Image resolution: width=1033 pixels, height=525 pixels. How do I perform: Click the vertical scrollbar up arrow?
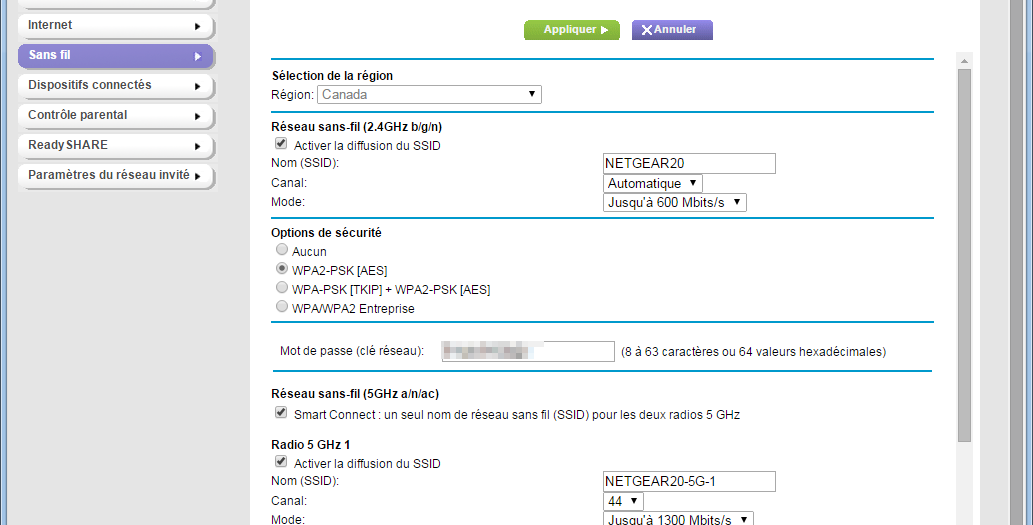[964, 62]
